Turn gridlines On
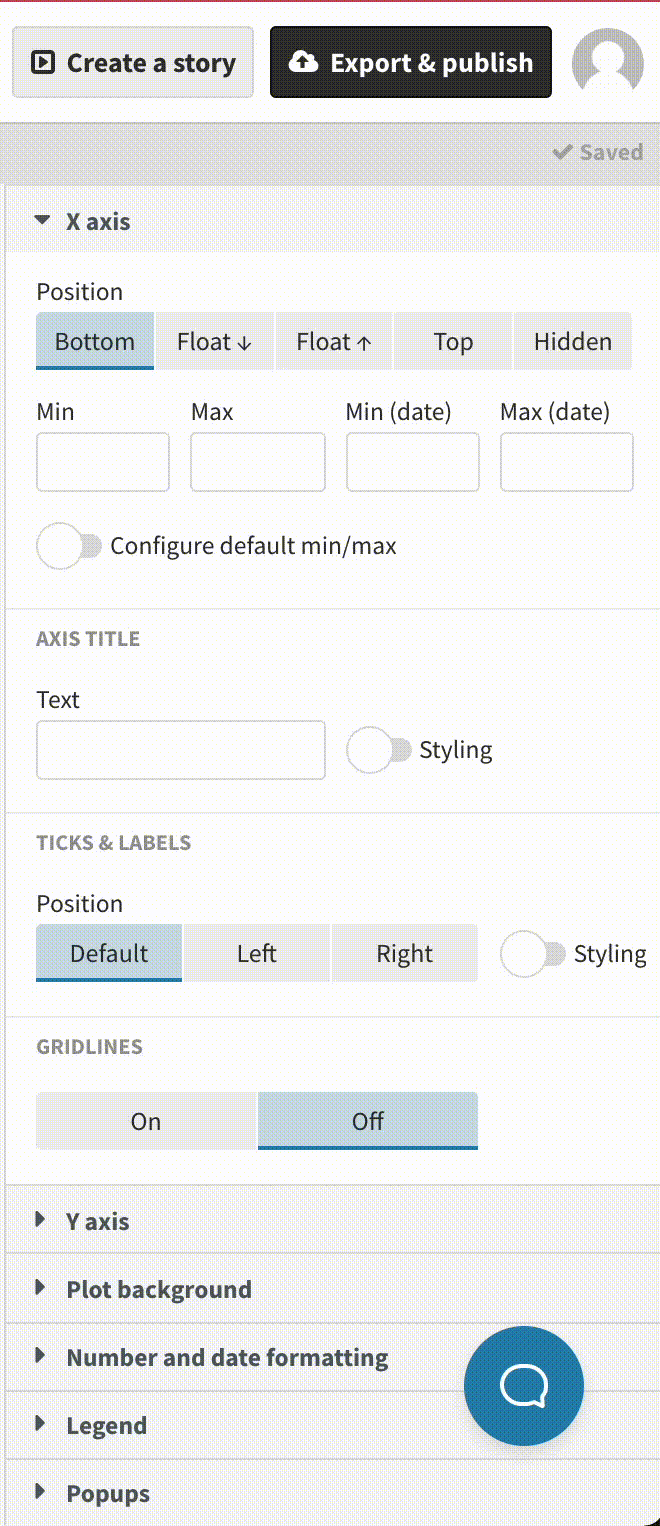Image resolution: width=660 pixels, height=1526 pixels. [146, 1121]
